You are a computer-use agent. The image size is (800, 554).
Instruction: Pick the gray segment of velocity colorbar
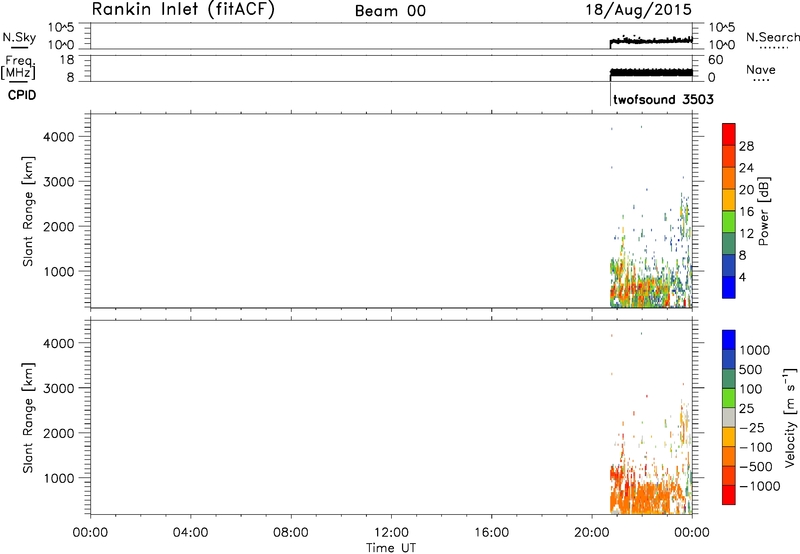729,417
